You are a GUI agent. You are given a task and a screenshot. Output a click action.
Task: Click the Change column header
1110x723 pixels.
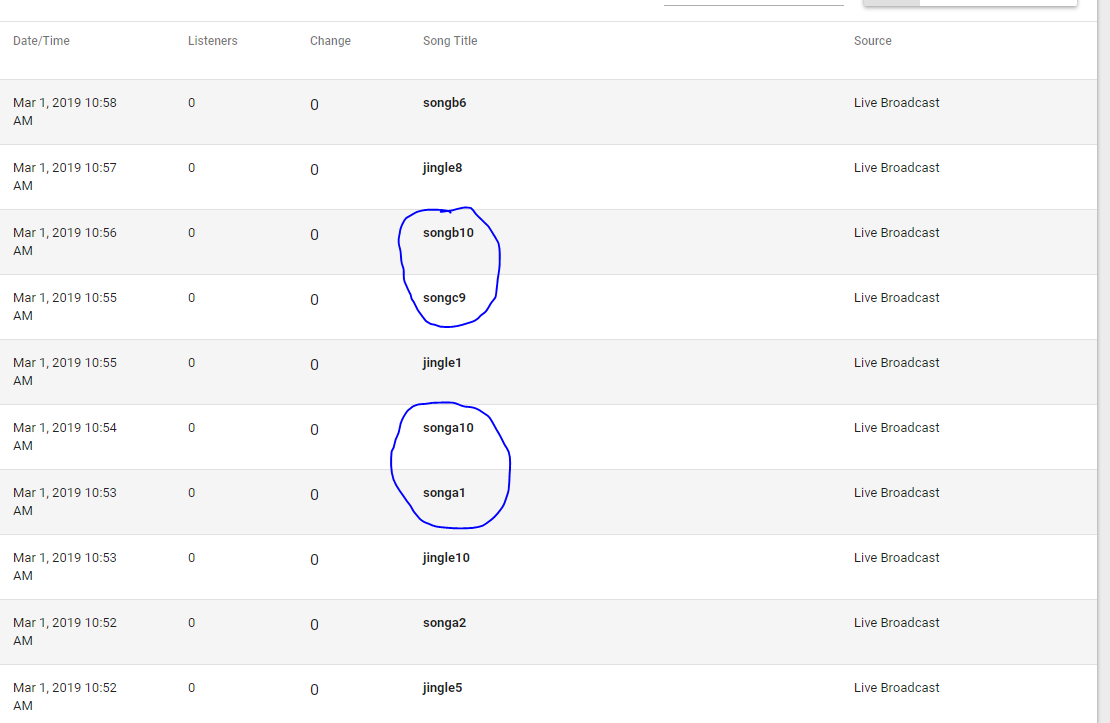point(330,41)
